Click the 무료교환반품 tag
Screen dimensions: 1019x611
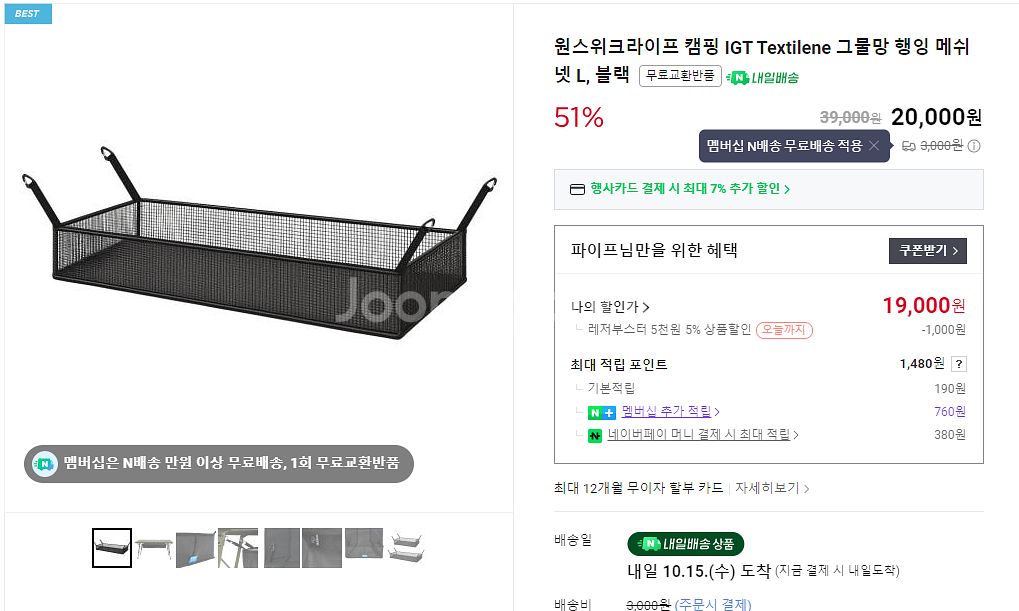680,76
